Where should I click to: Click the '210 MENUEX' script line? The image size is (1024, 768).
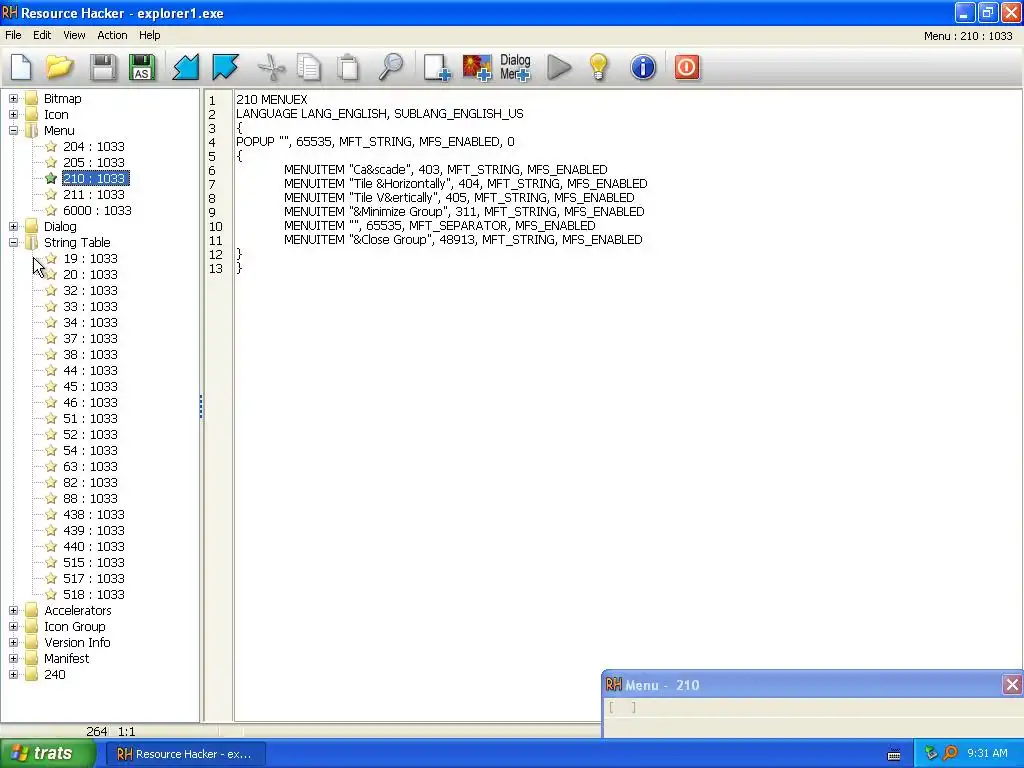272,99
